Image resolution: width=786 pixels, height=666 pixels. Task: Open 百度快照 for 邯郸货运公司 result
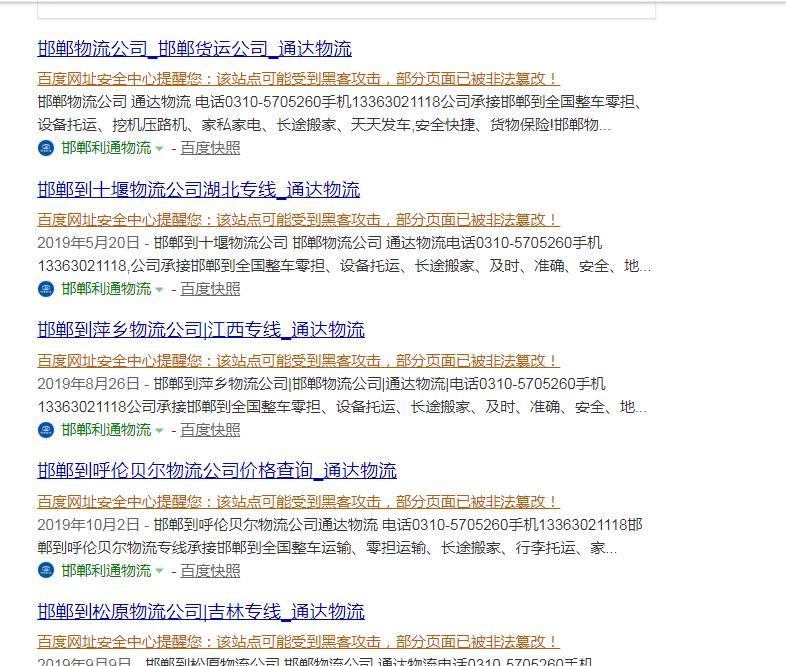[x=210, y=148]
